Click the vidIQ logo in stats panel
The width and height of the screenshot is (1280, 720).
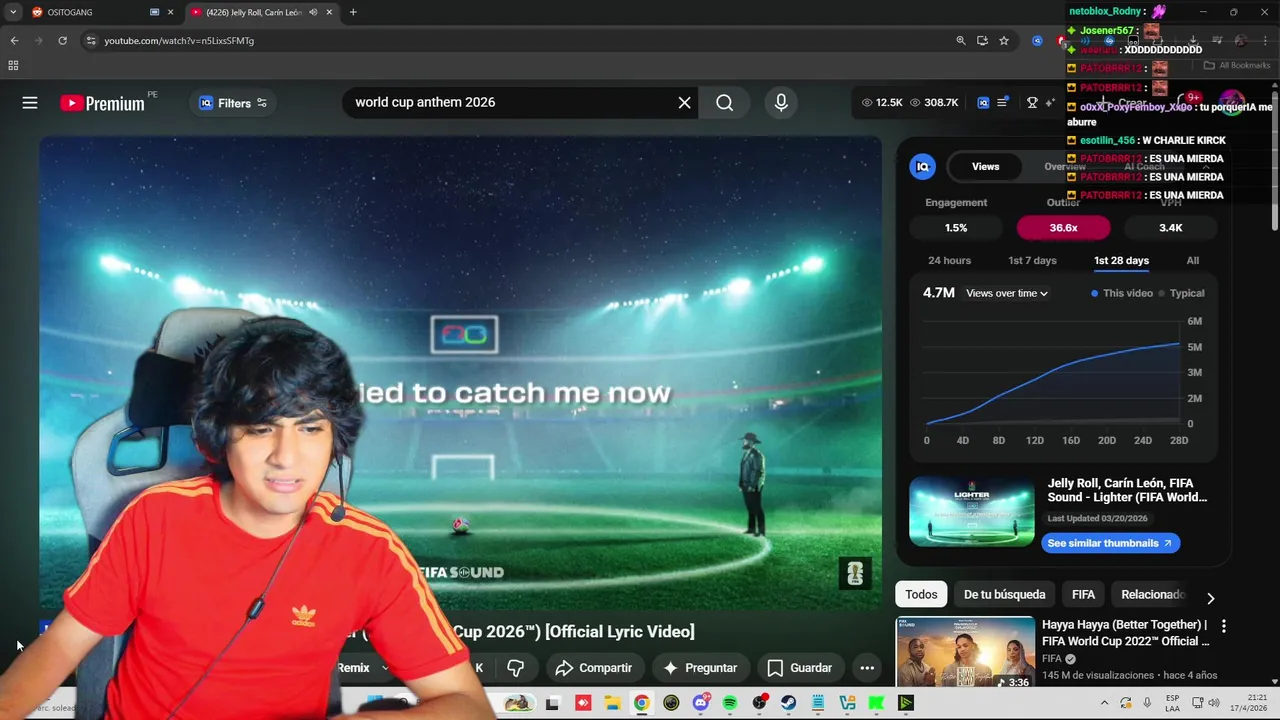923,167
